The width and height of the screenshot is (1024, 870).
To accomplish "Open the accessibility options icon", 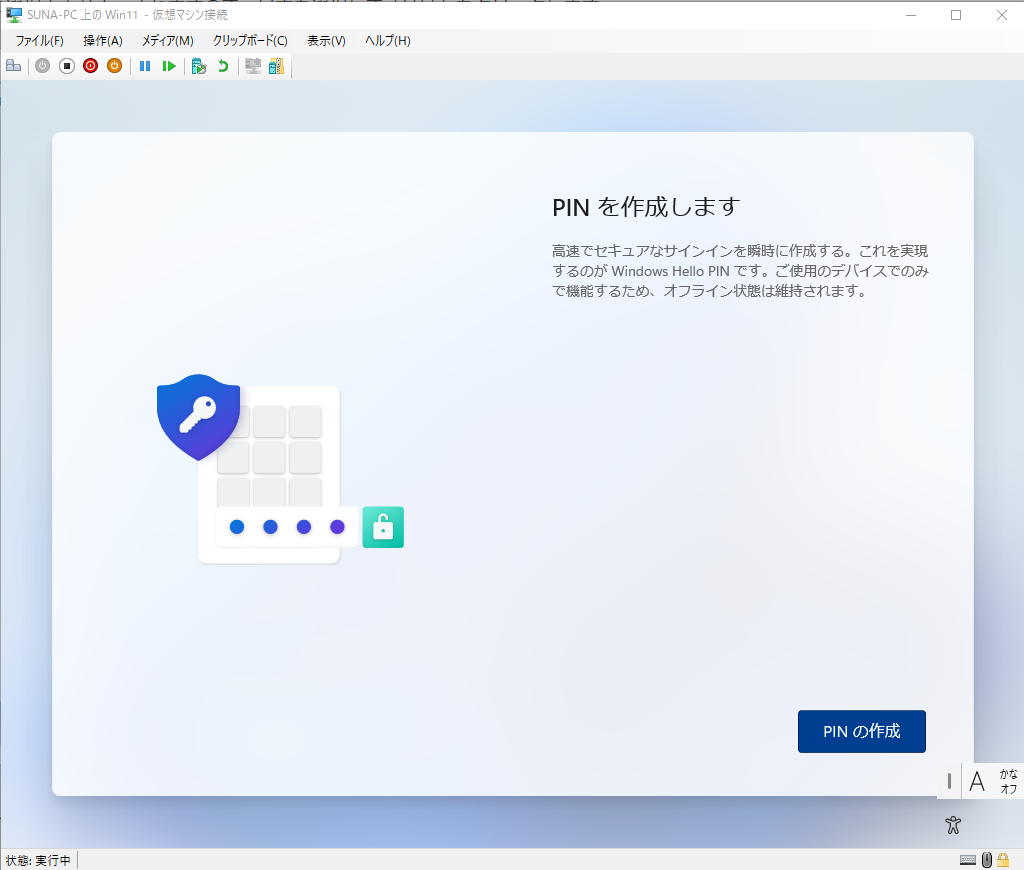I will [953, 825].
